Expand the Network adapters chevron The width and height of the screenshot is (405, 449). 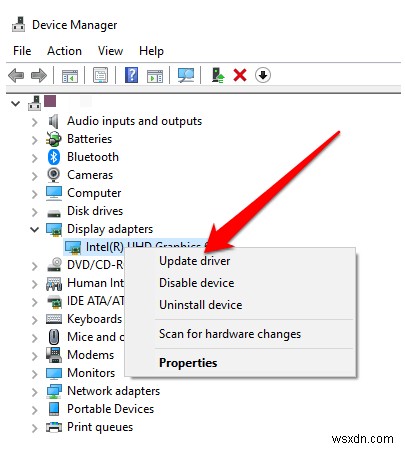[x=35, y=392]
